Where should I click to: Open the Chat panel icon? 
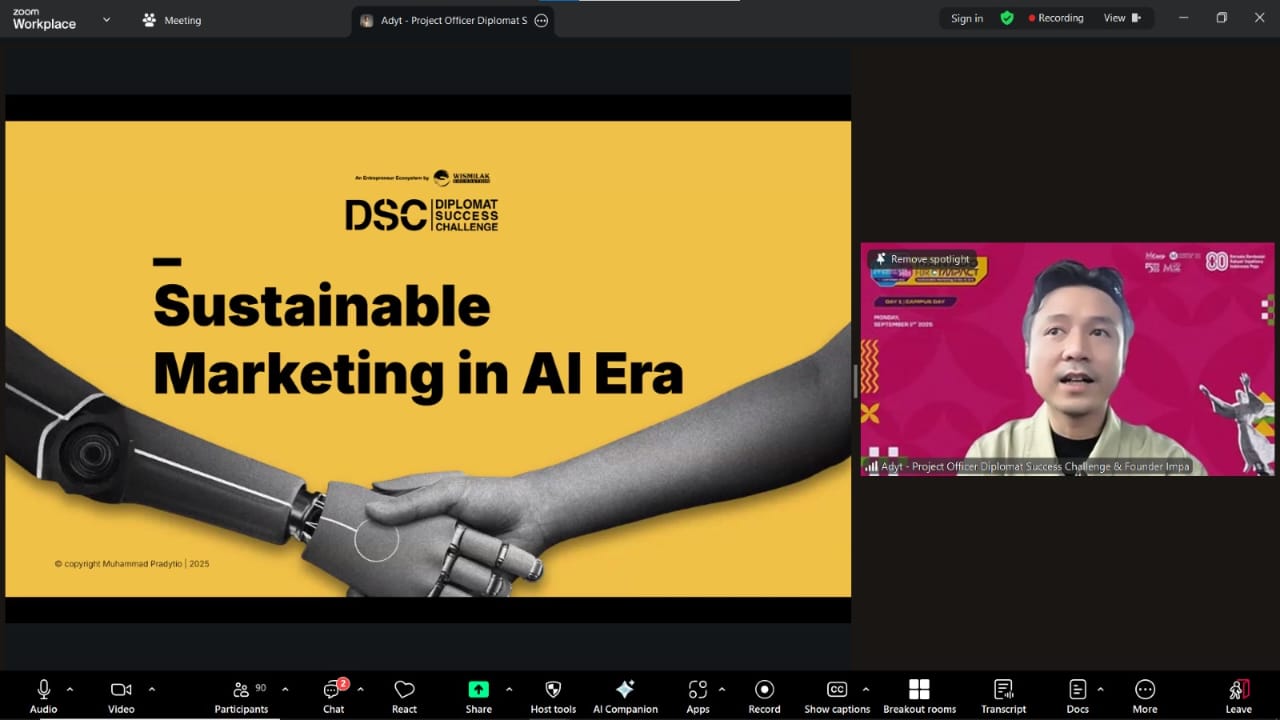[333, 690]
